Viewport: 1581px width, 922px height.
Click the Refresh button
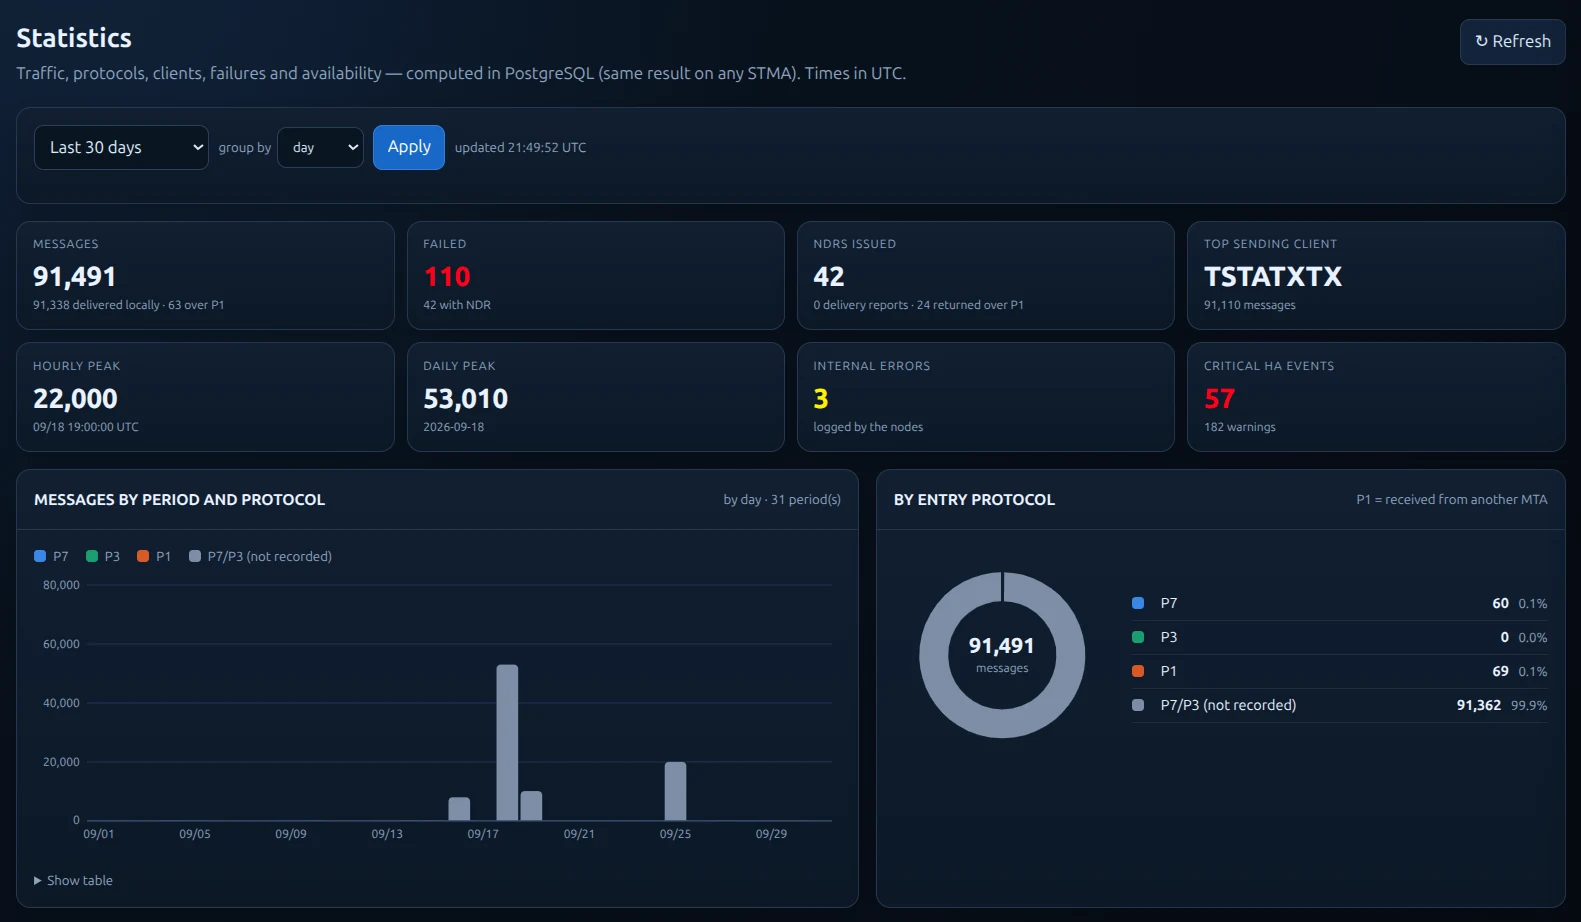coord(1512,42)
